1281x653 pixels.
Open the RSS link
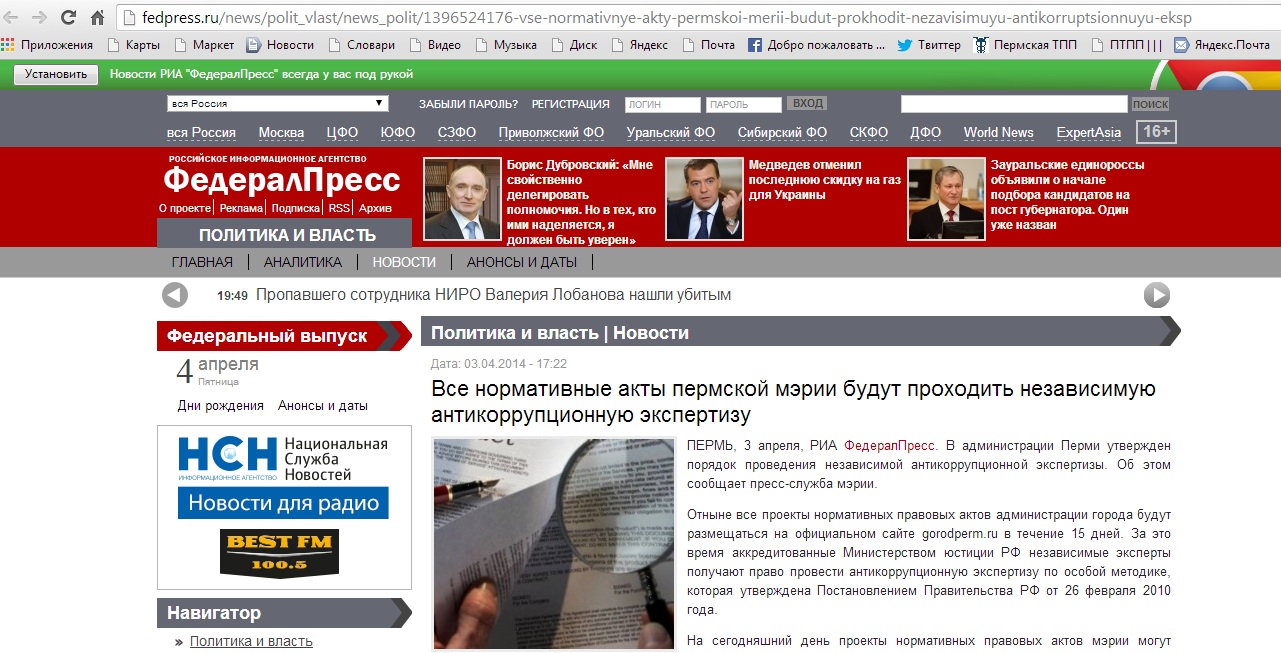point(339,208)
